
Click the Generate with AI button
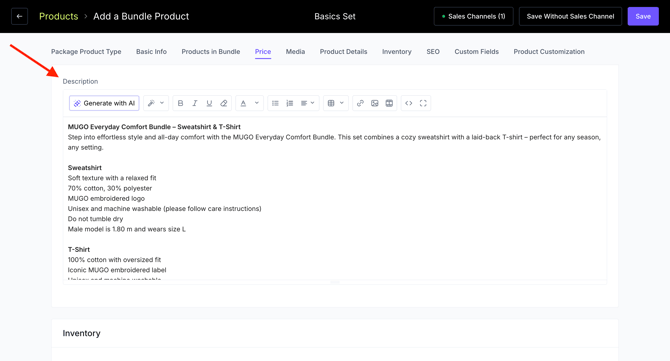(x=104, y=103)
